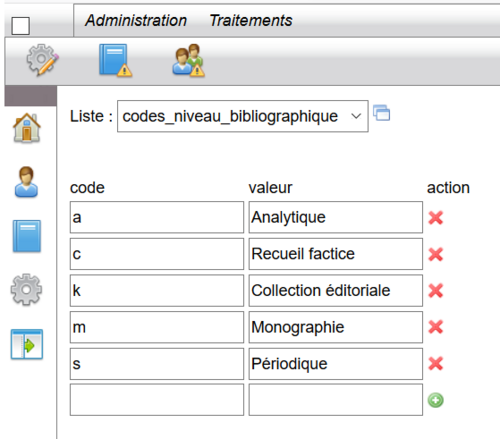
Task: Open the Liste codes_niveau_bibliographique dropdown
Action: click(x=243, y=116)
